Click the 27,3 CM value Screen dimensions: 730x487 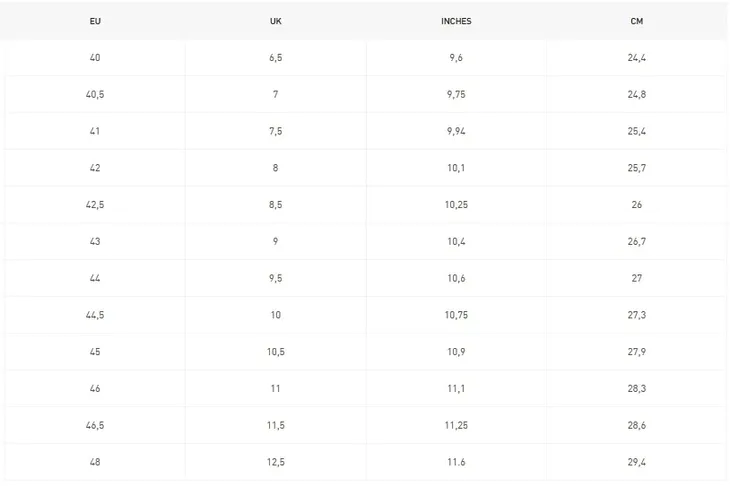[x=636, y=315]
